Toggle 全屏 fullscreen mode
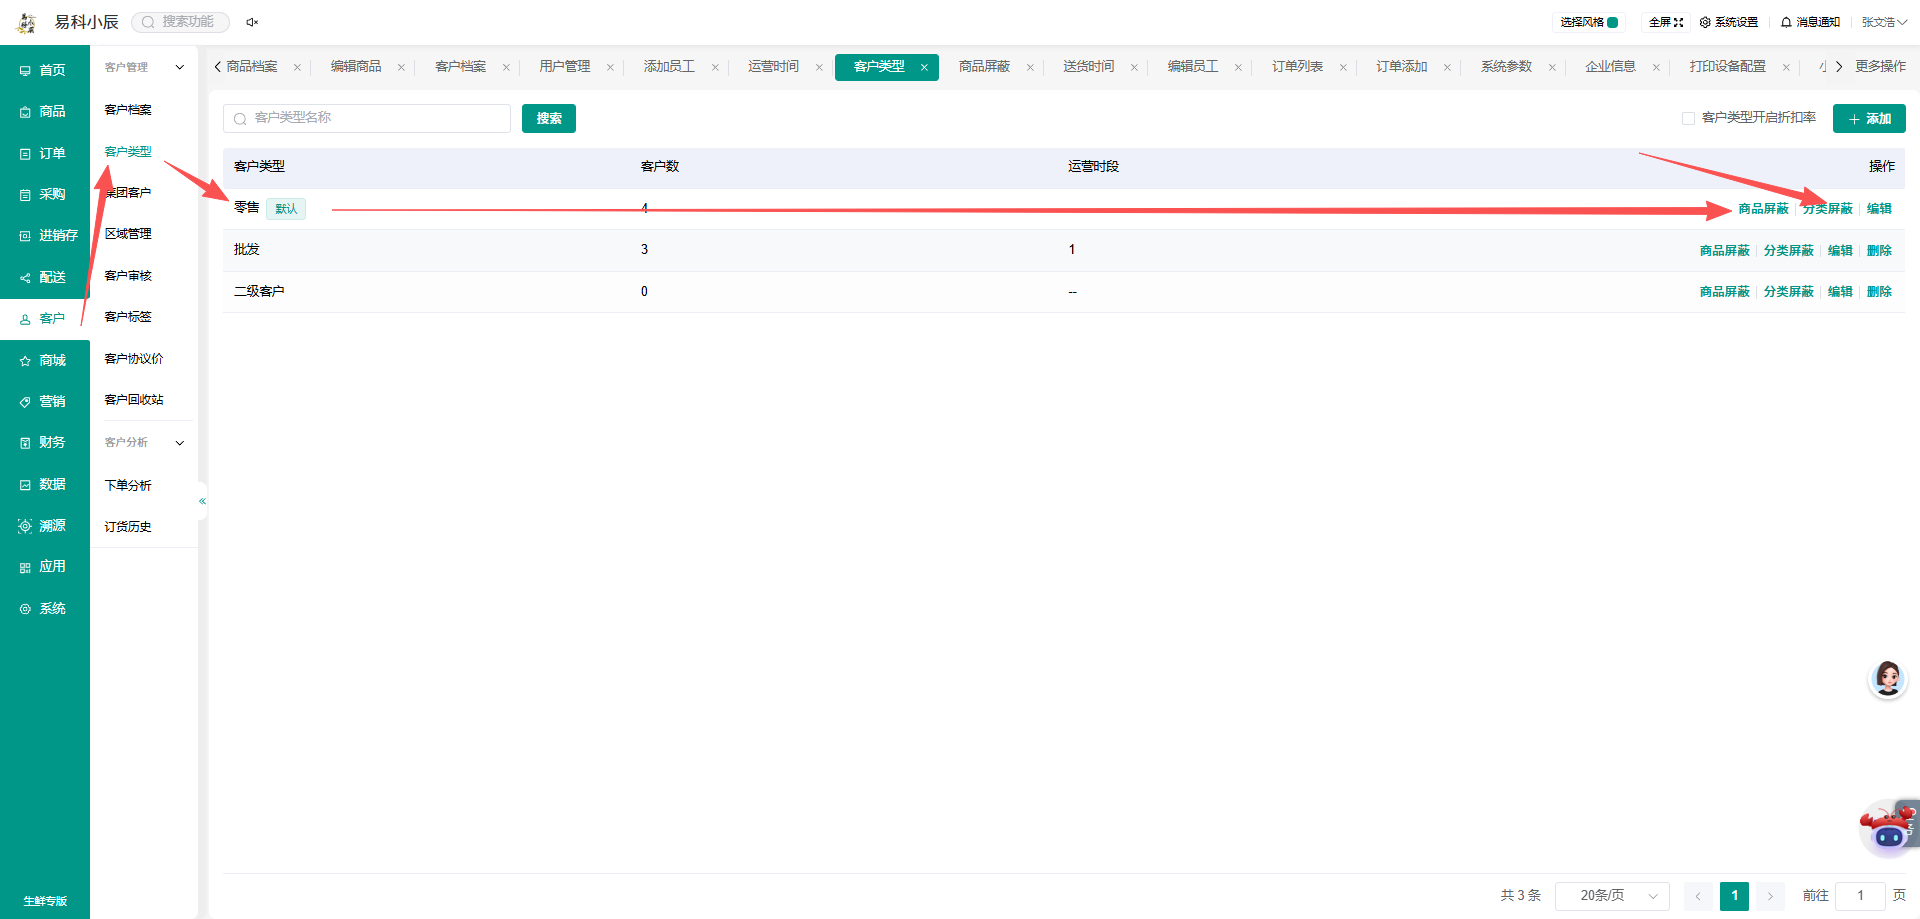Viewport: 1920px width, 919px height. tap(1666, 22)
